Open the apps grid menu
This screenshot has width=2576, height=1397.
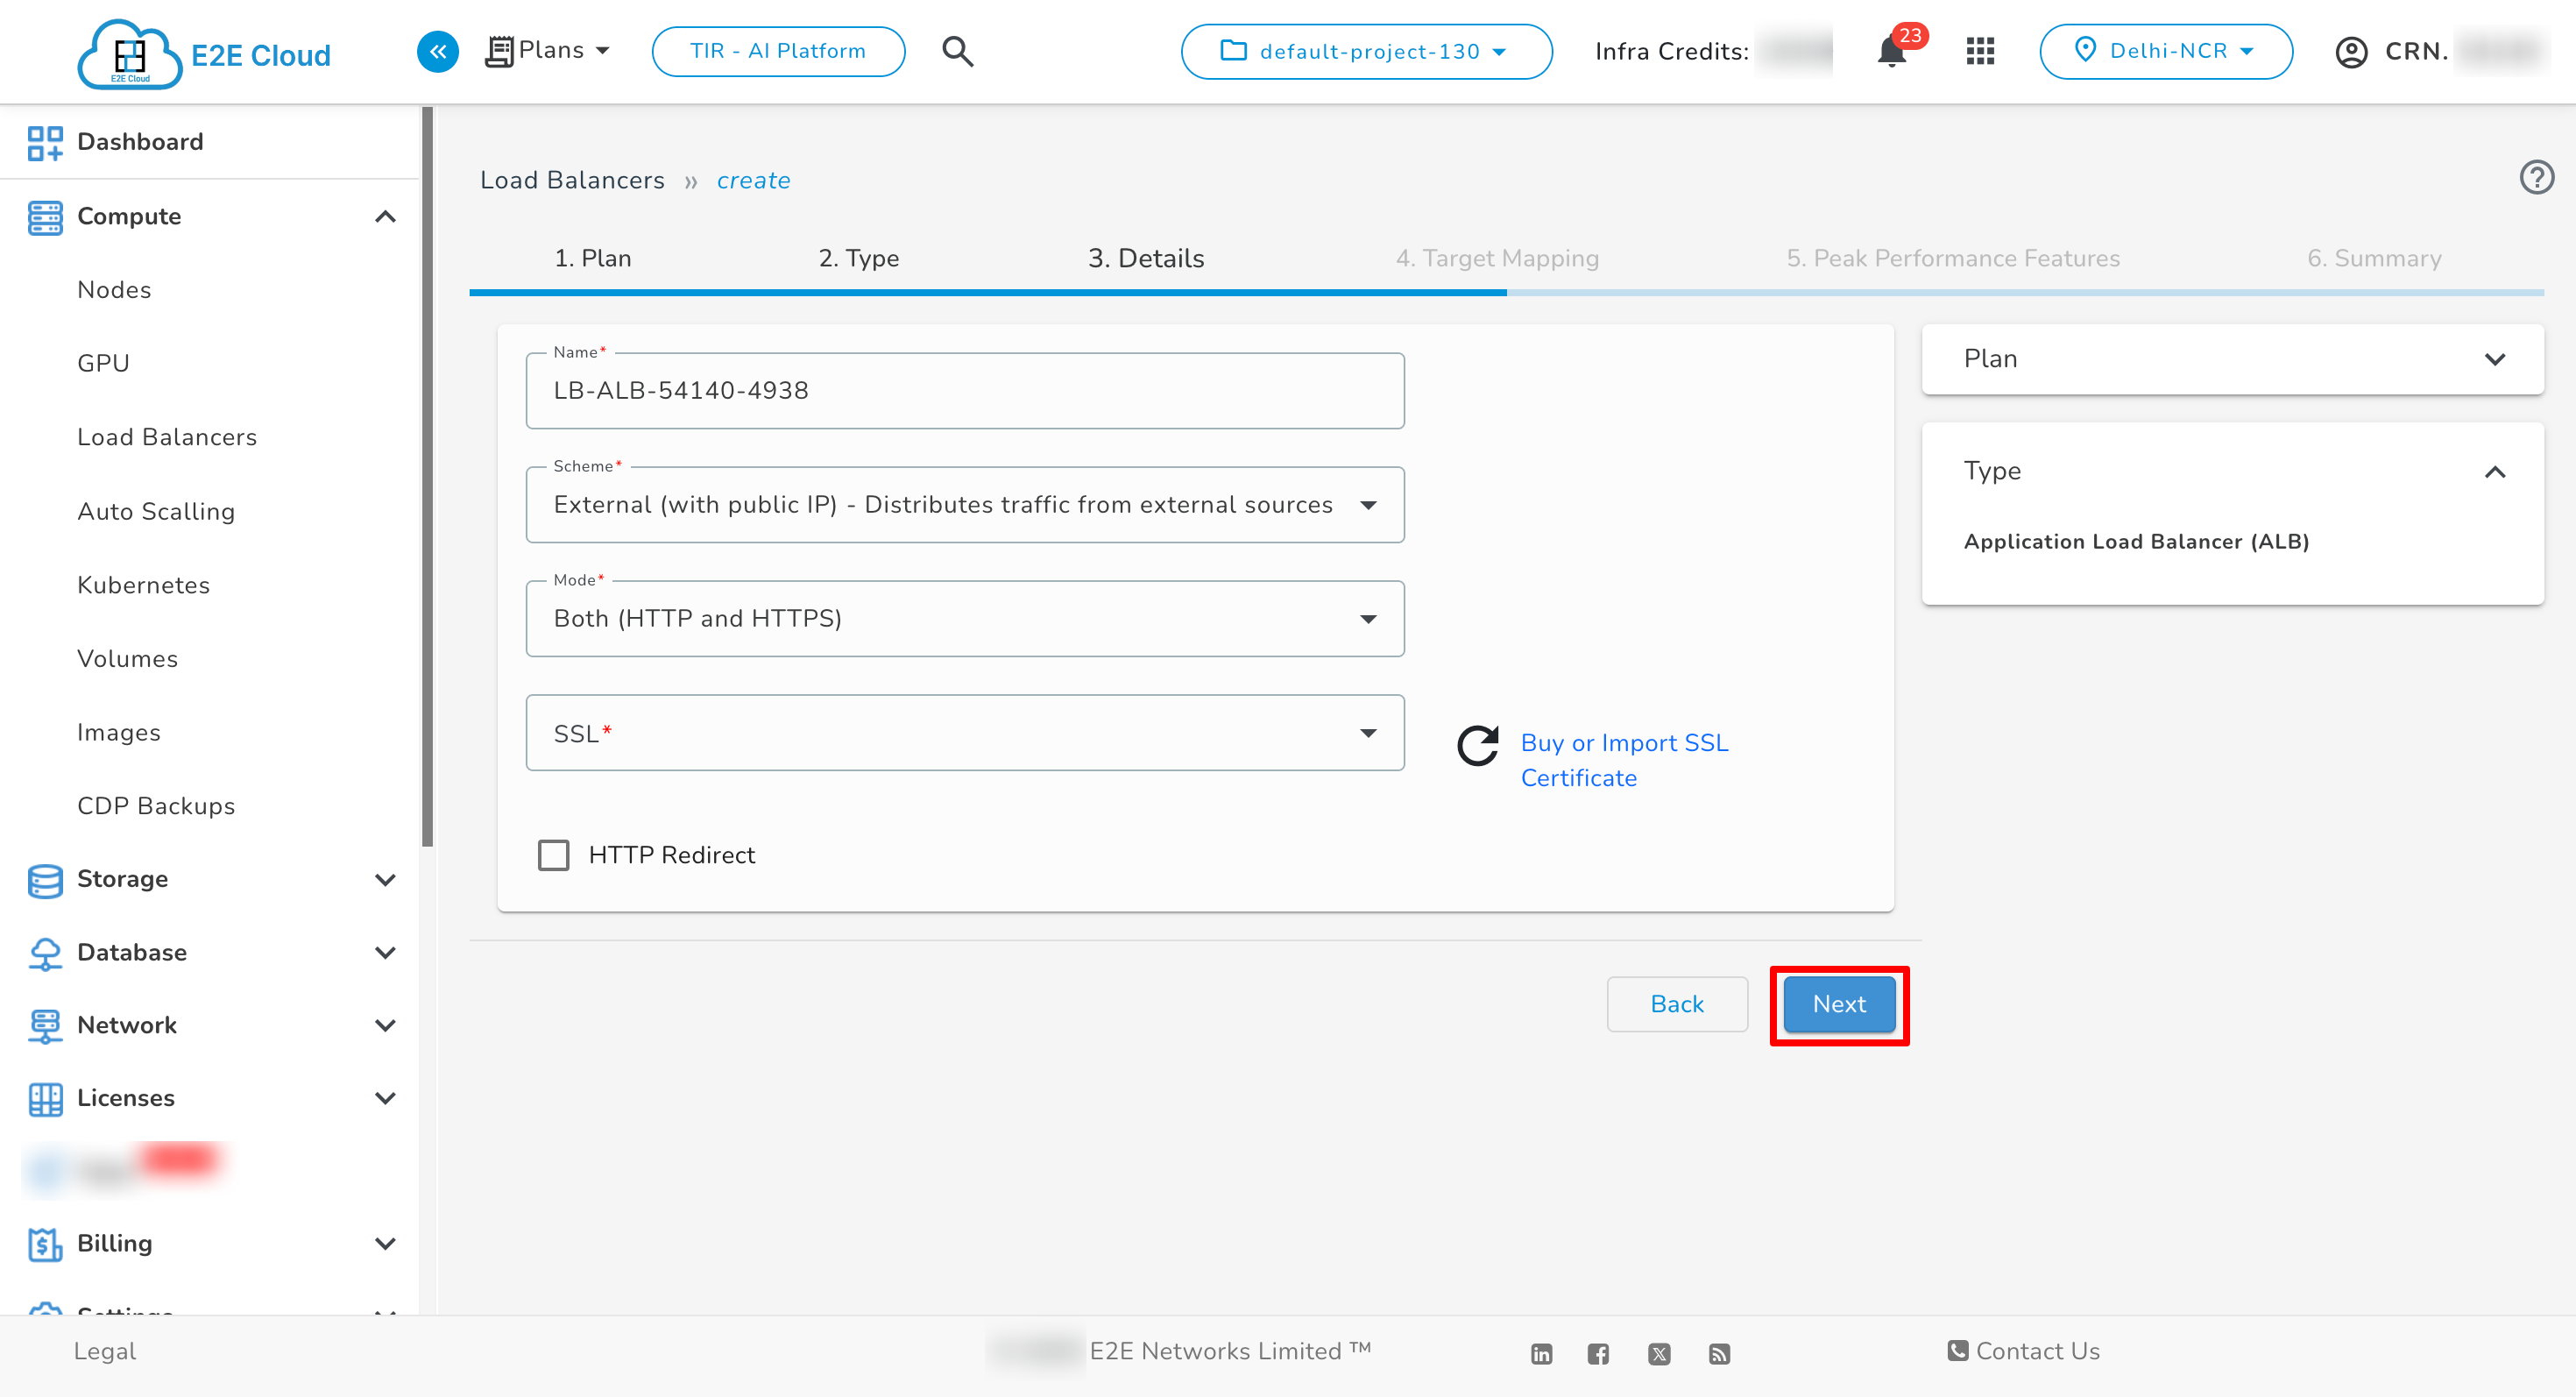[1979, 51]
